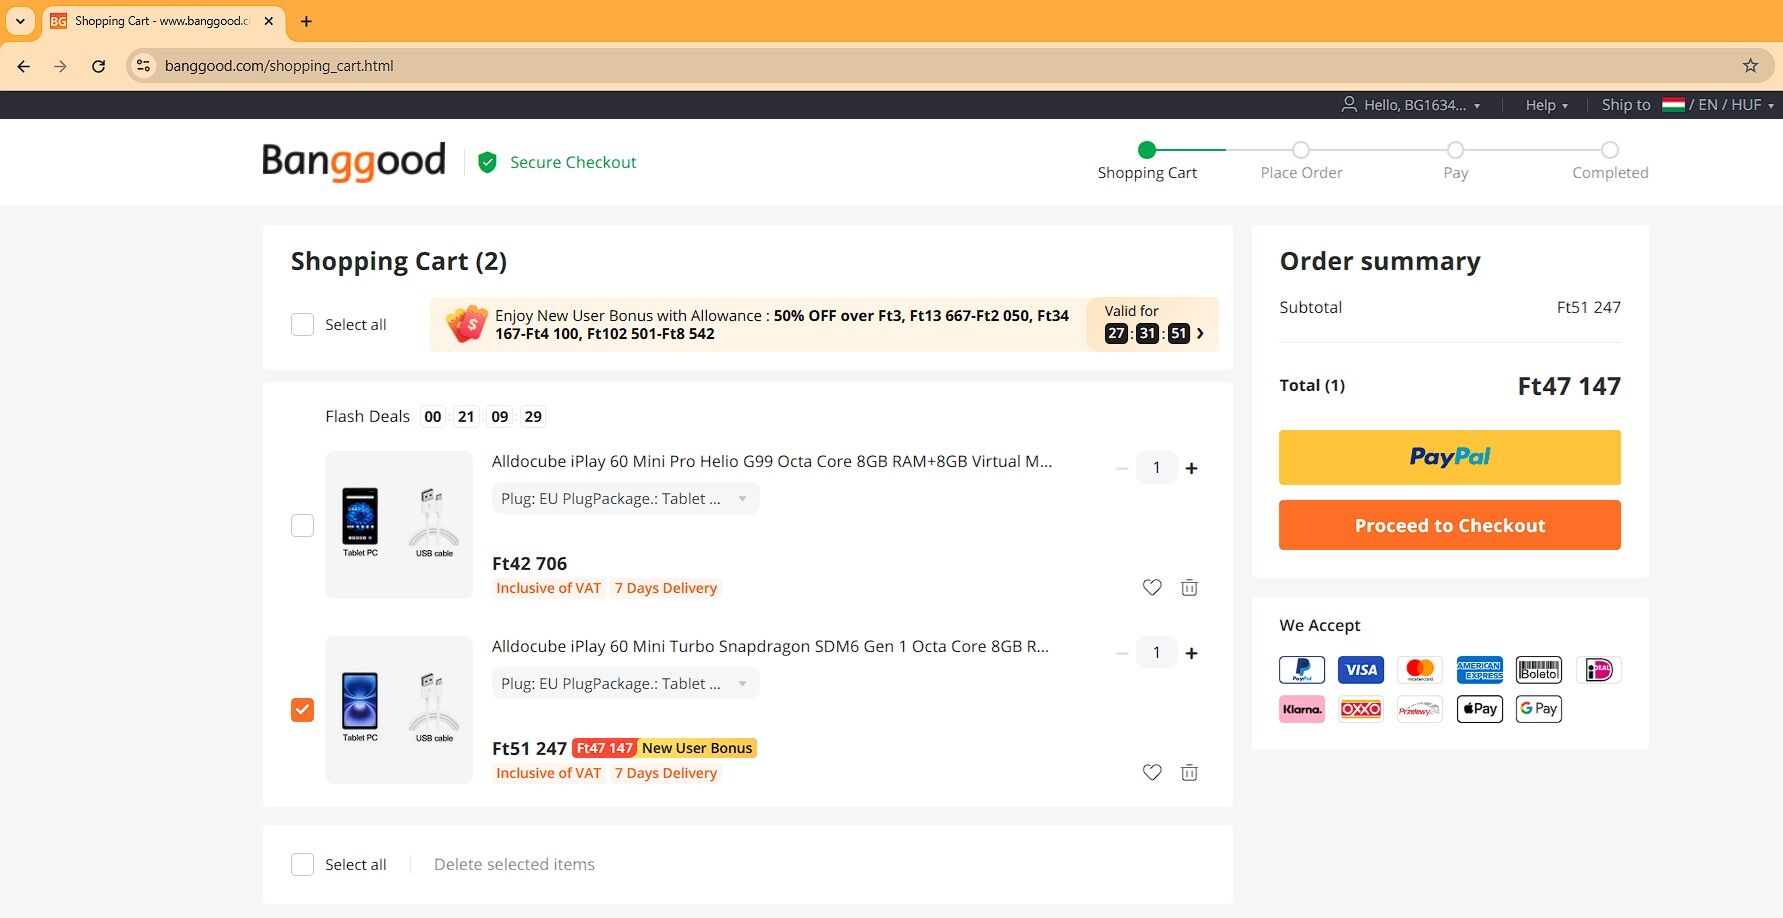Add iPlay 60 Mini Turbo to wishlist
The width and height of the screenshot is (1783, 918).
point(1152,773)
